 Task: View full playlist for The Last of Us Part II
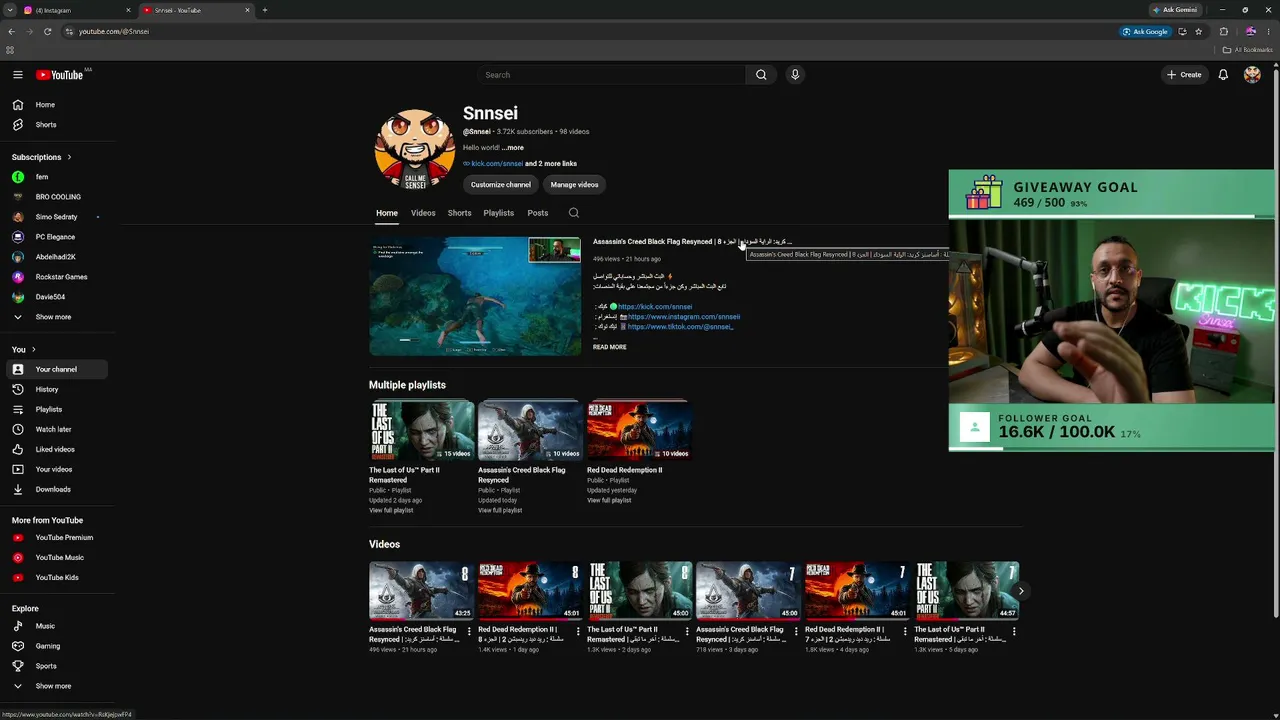click(x=391, y=511)
